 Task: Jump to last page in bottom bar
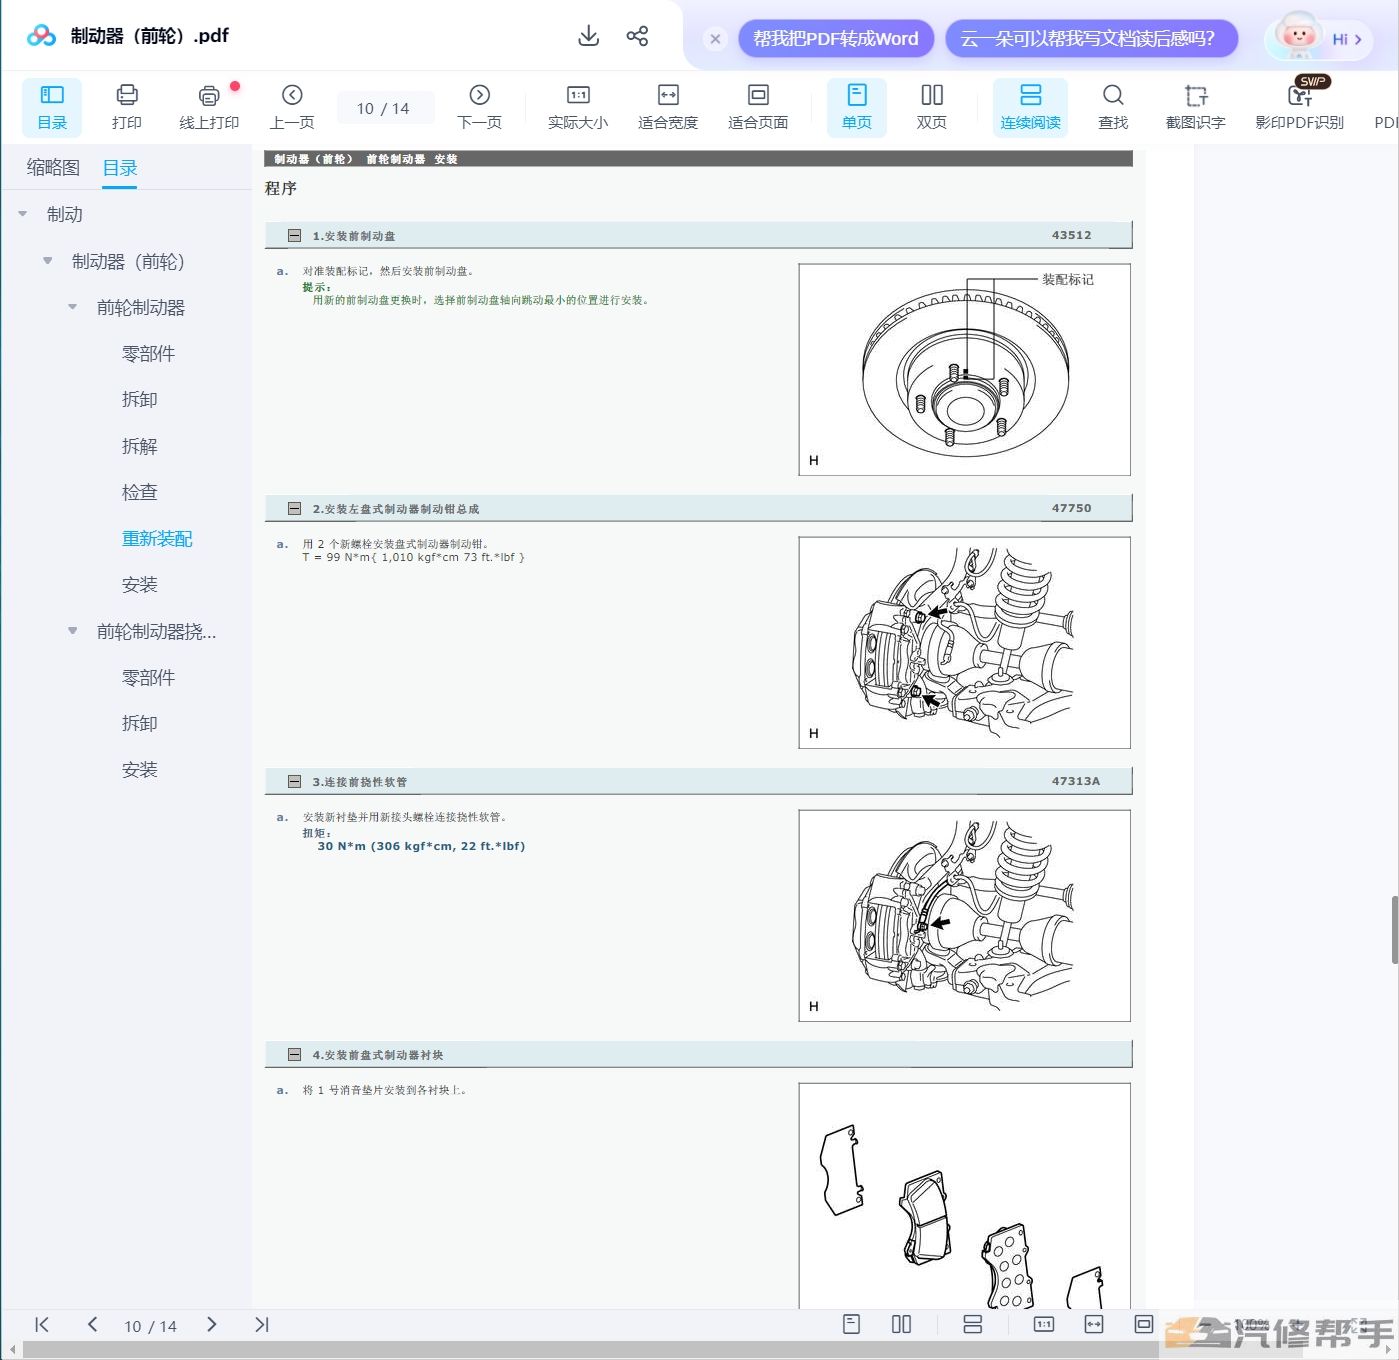pyautogui.click(x=262, y=1325)
